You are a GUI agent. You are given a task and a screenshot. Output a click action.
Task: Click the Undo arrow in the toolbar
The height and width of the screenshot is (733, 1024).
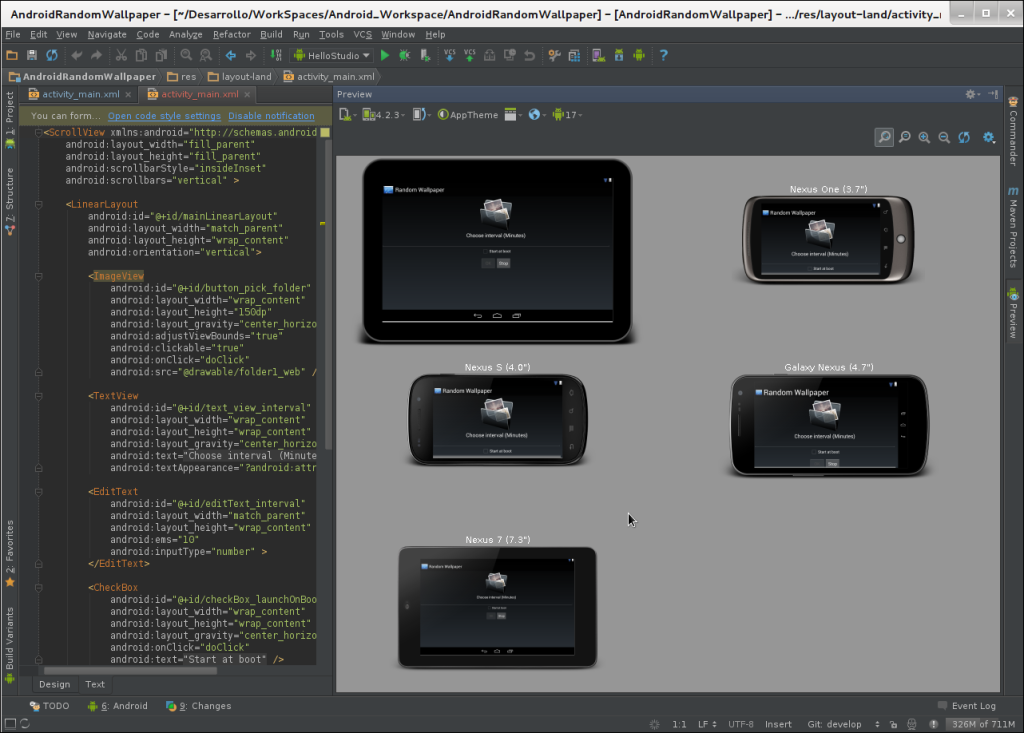tap(76, 56)
